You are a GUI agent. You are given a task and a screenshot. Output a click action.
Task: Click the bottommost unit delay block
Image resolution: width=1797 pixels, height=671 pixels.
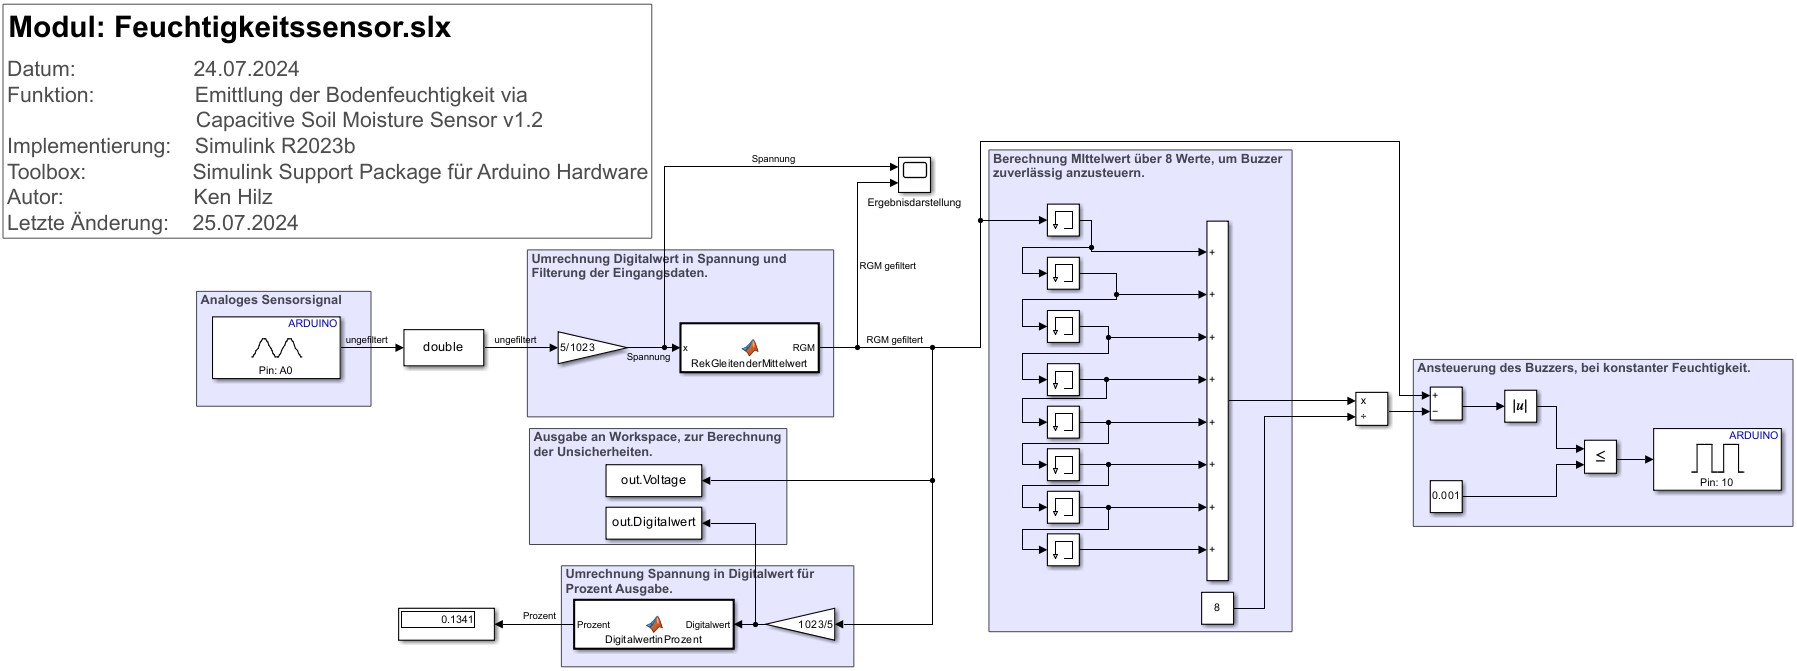pyautogui.click(x=1063, y=550)
